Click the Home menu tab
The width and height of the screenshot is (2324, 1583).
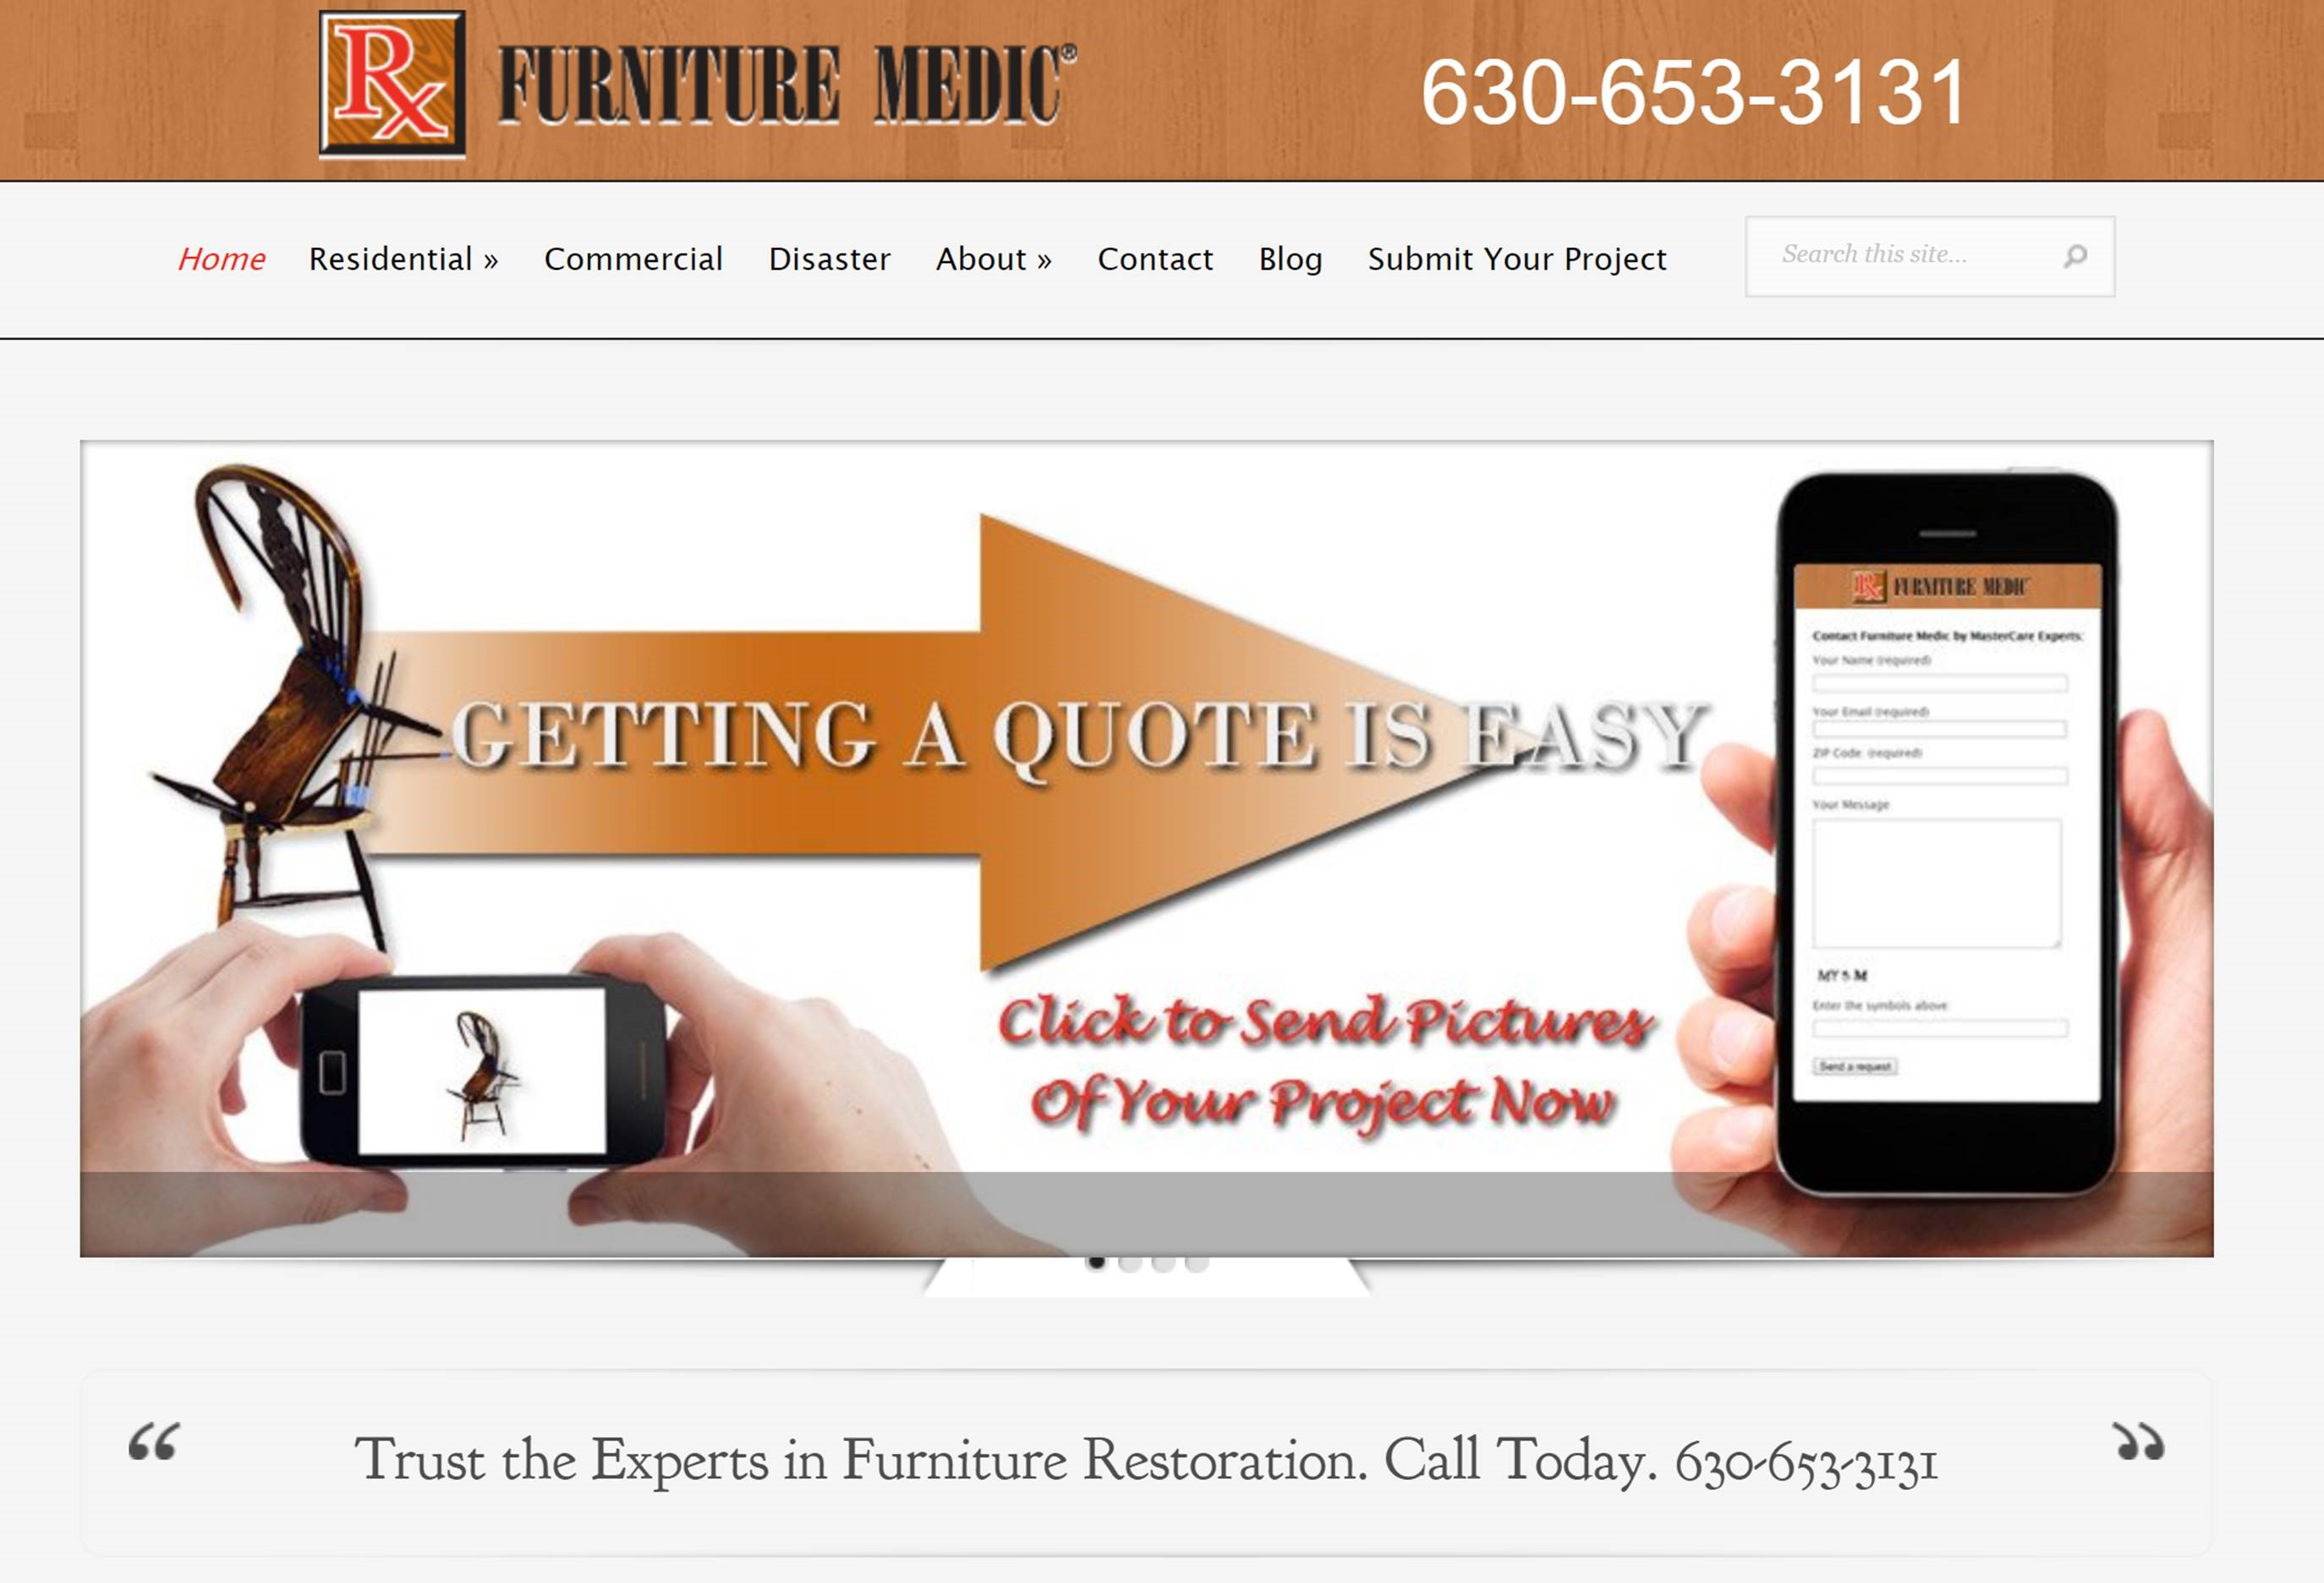pos(219,258)
